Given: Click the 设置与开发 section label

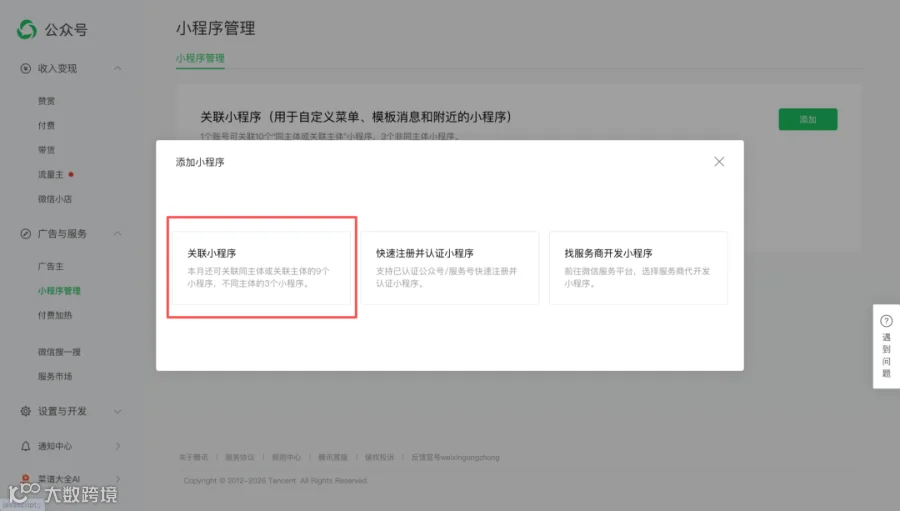Looking at the screenshot, I should (x=62, y=411).
